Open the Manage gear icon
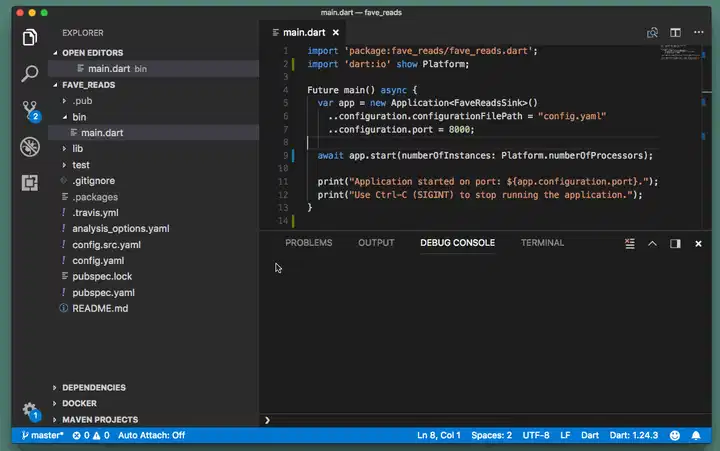Viewport: 720px width, 451px height. coord(31,411)
